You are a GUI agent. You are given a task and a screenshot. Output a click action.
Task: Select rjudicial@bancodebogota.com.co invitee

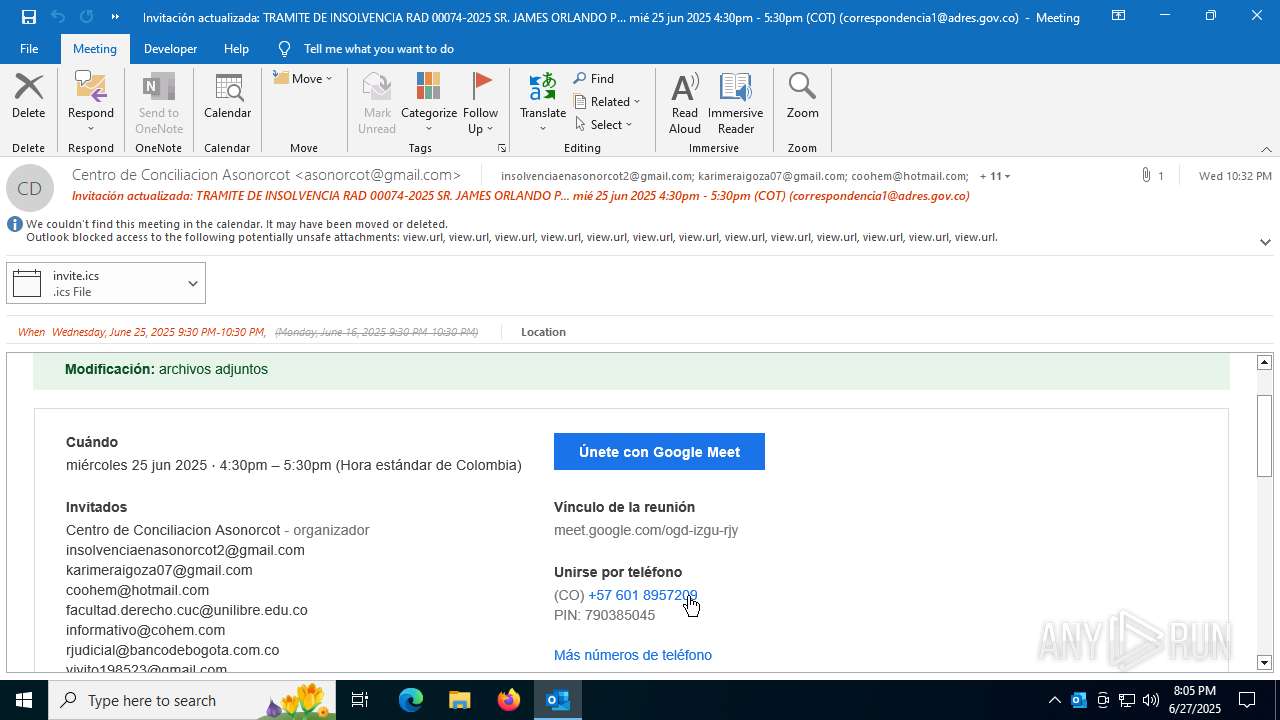pos(172,650)
